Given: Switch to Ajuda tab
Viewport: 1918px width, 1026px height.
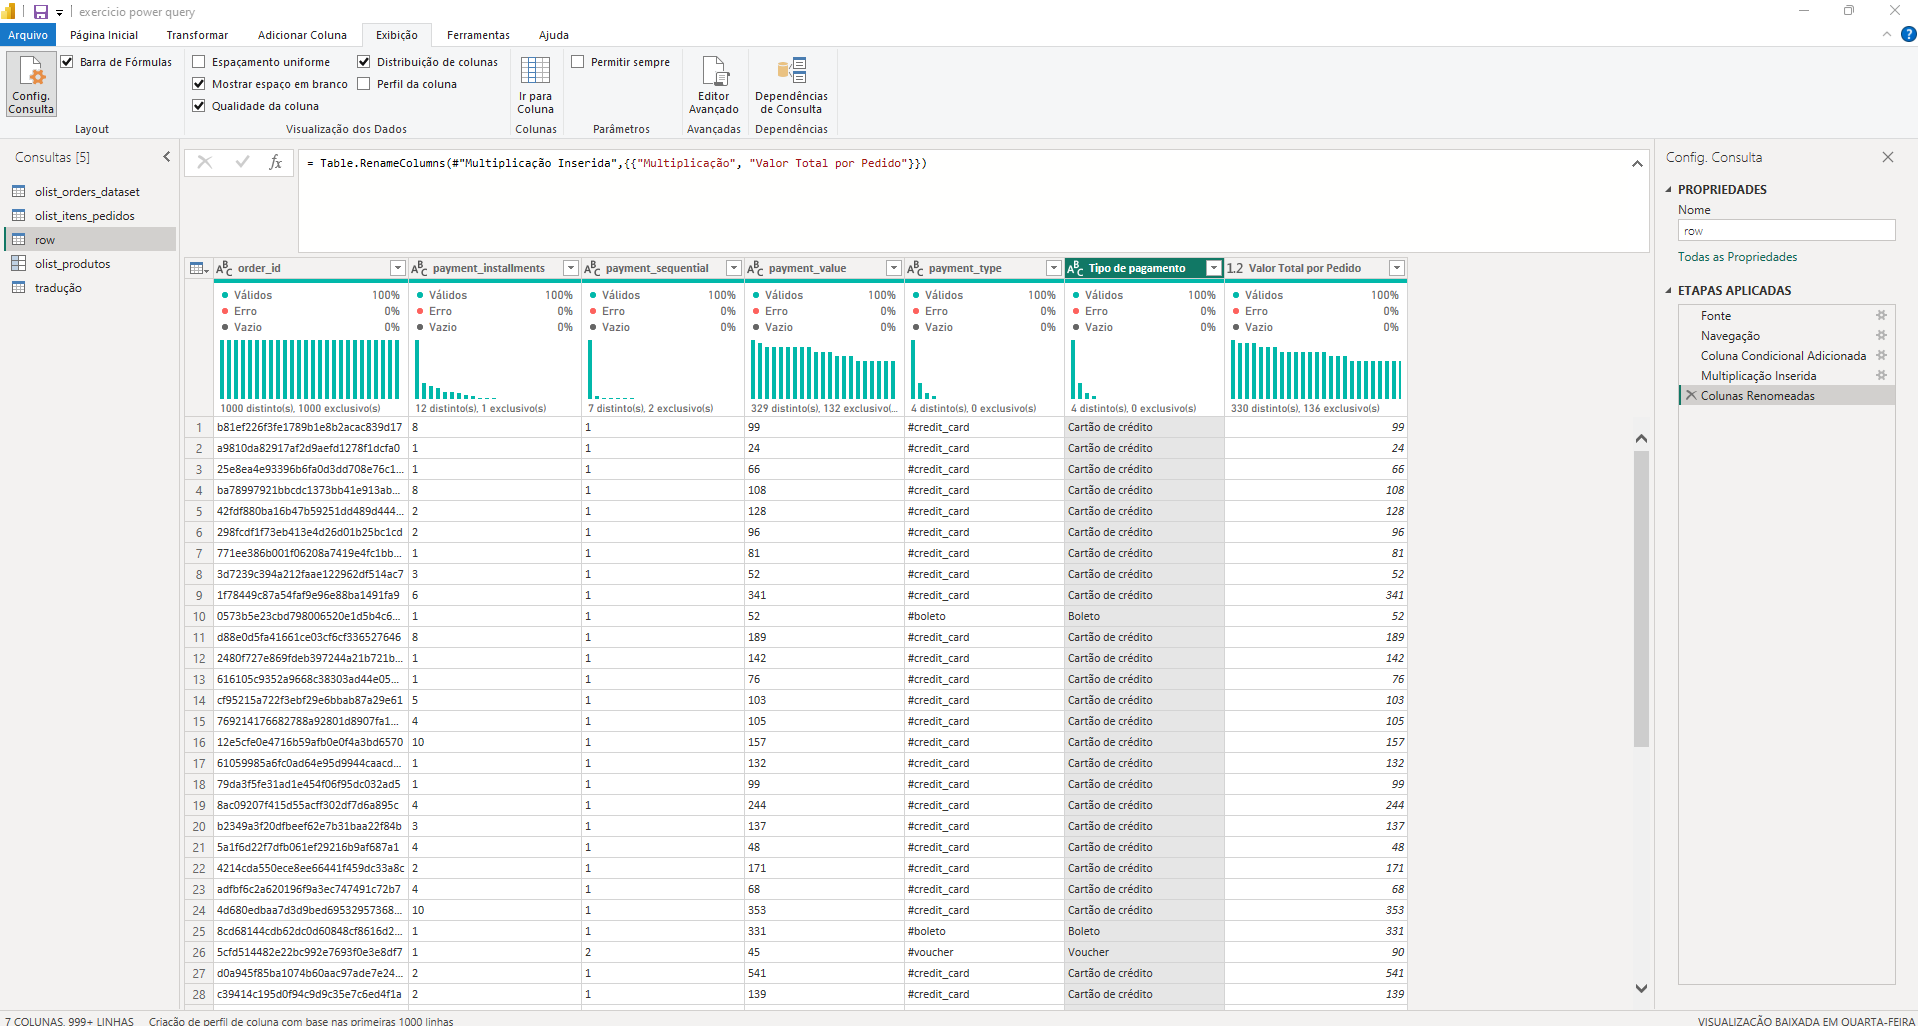Looking at the screenshot, I should tap(554, 35).
